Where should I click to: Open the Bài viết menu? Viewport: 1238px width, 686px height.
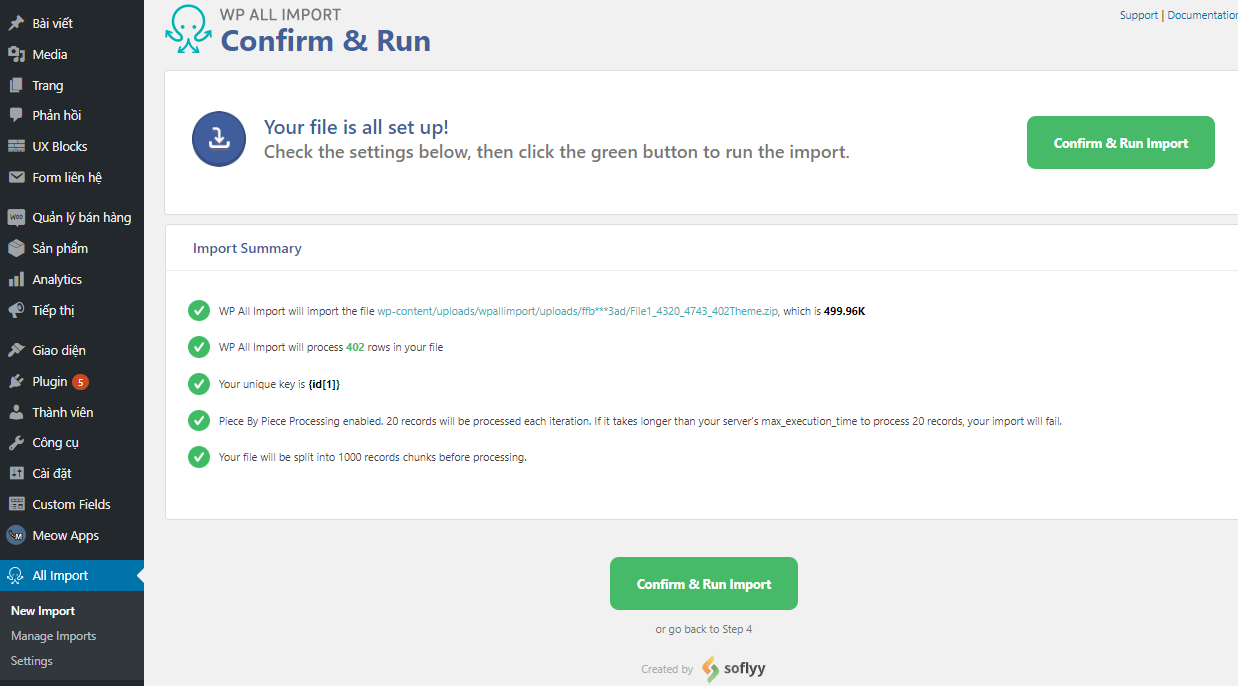52,23
